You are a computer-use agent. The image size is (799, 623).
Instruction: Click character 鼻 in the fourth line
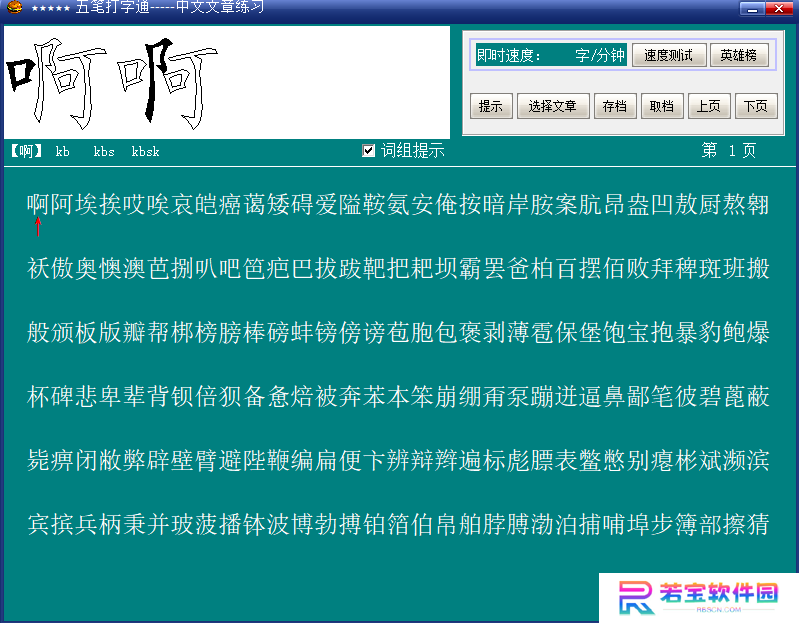(614, 396)
